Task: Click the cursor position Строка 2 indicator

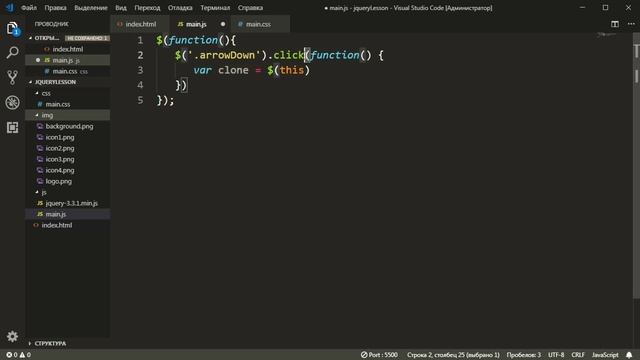Action: [x=453, y=355]
